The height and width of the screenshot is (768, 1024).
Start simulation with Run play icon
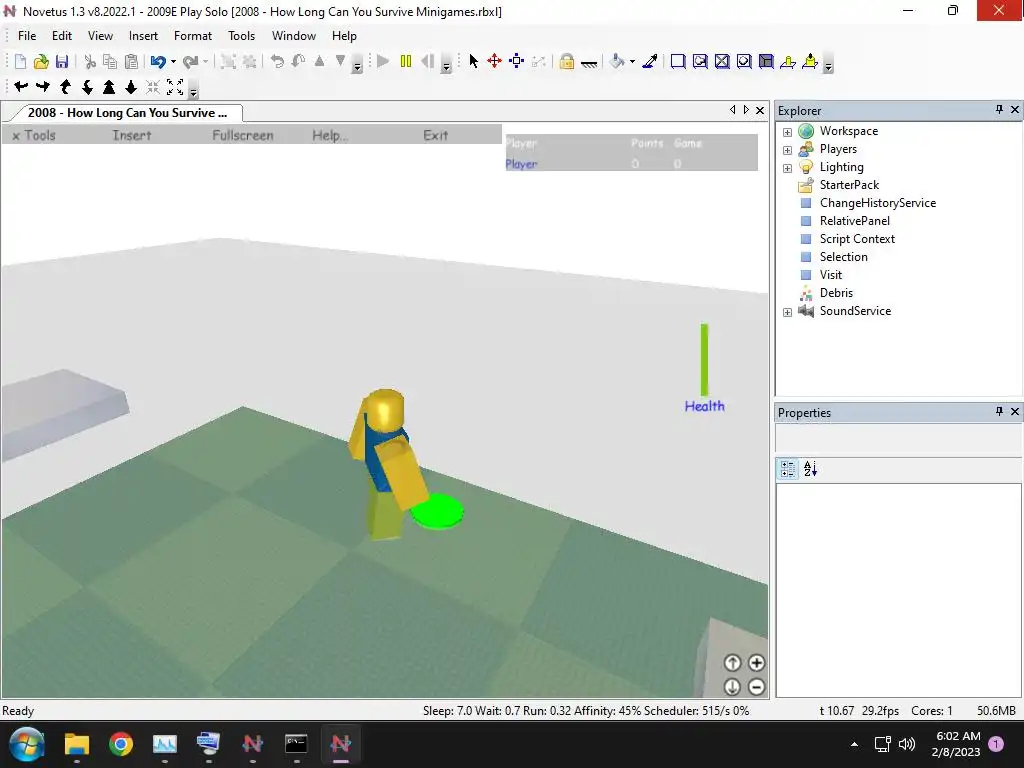[383, 61]
